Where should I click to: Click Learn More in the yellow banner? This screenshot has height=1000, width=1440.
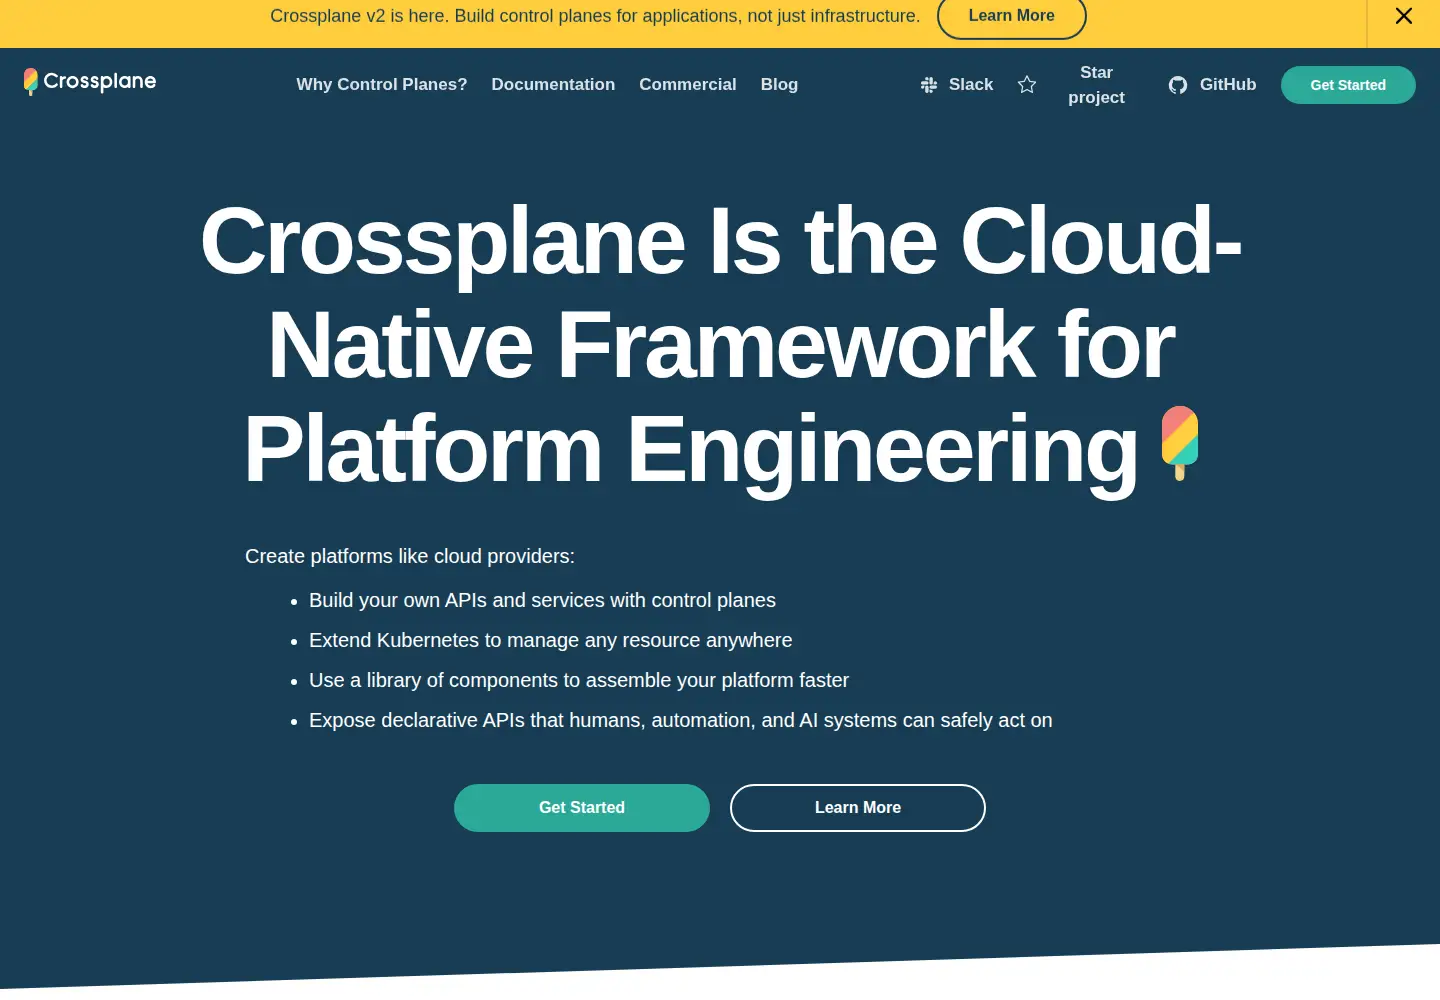pos(1011,16)
